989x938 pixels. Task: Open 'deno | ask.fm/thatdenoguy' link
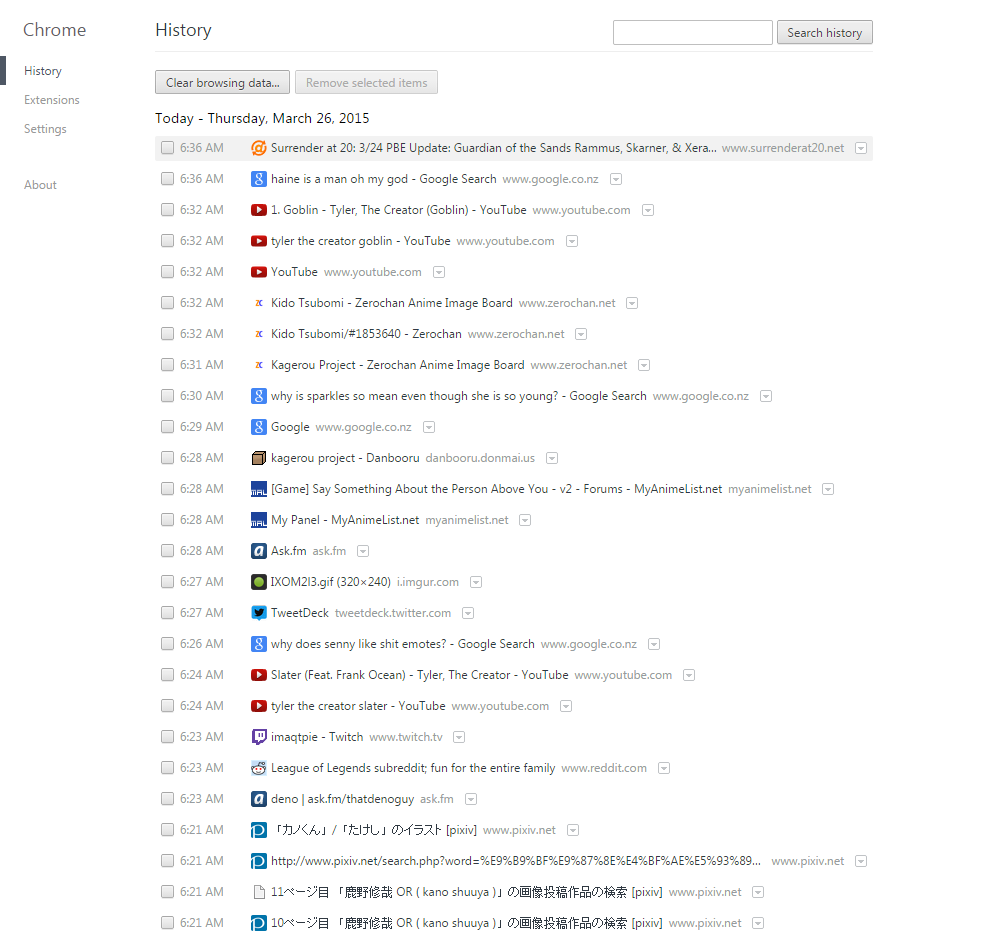(x=342, y=799)
